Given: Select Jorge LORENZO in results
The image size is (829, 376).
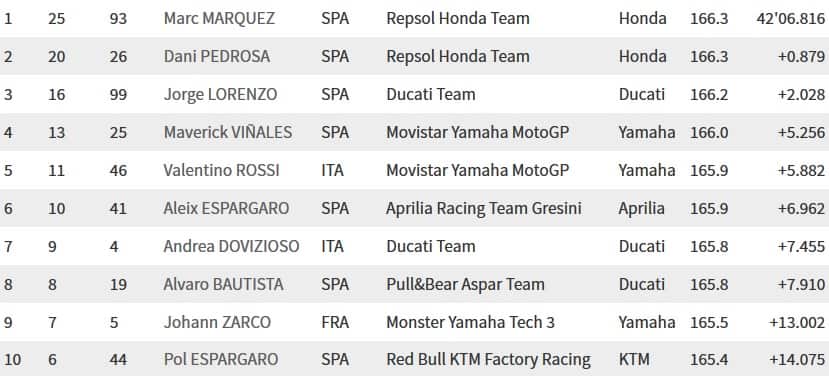Looking at the screenshot, I should coord(220,95).
